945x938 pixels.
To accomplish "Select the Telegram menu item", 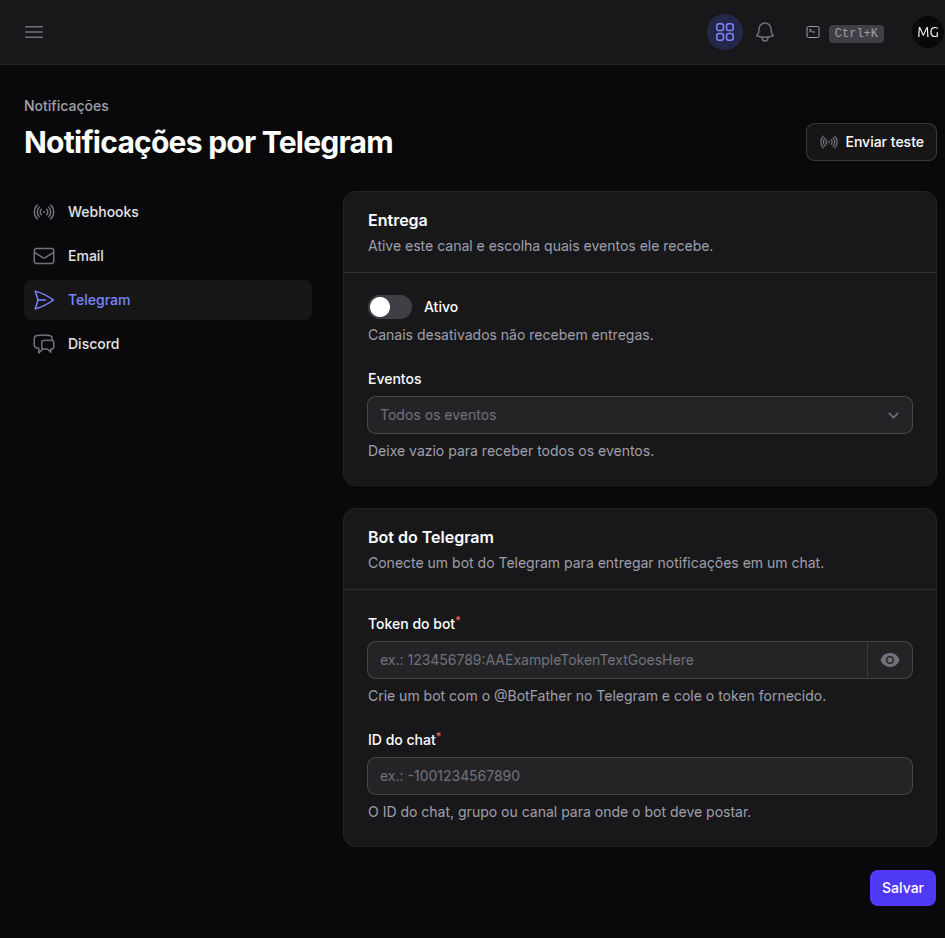I will (168, 300).
